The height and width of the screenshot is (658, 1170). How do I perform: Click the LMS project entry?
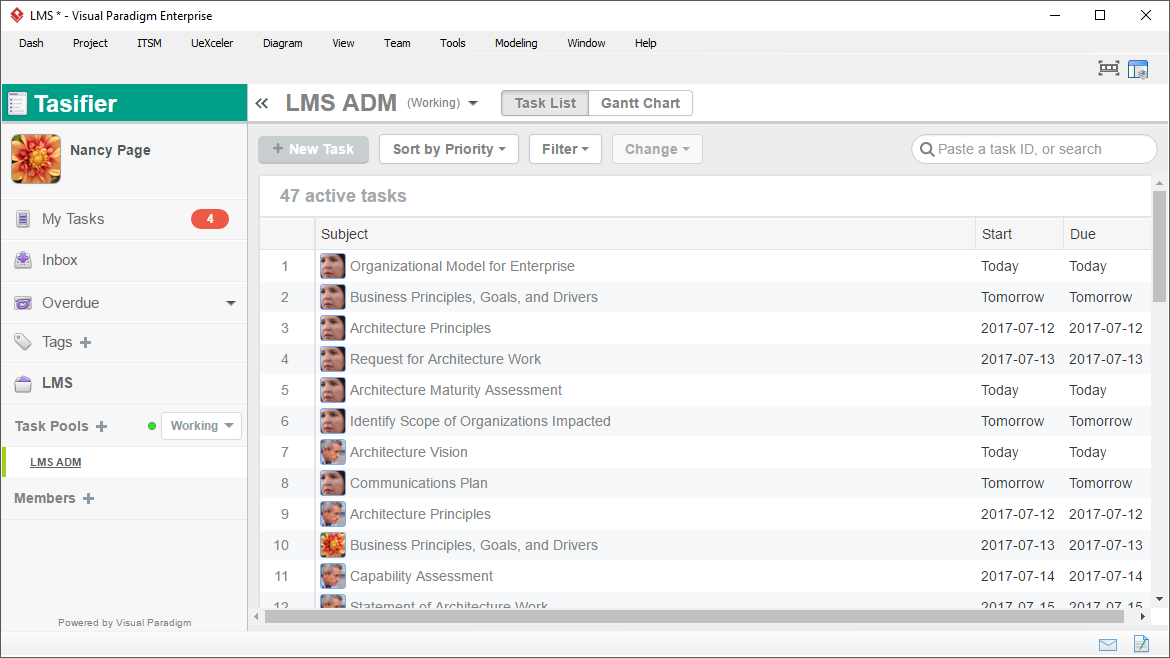tap(124, 383)
